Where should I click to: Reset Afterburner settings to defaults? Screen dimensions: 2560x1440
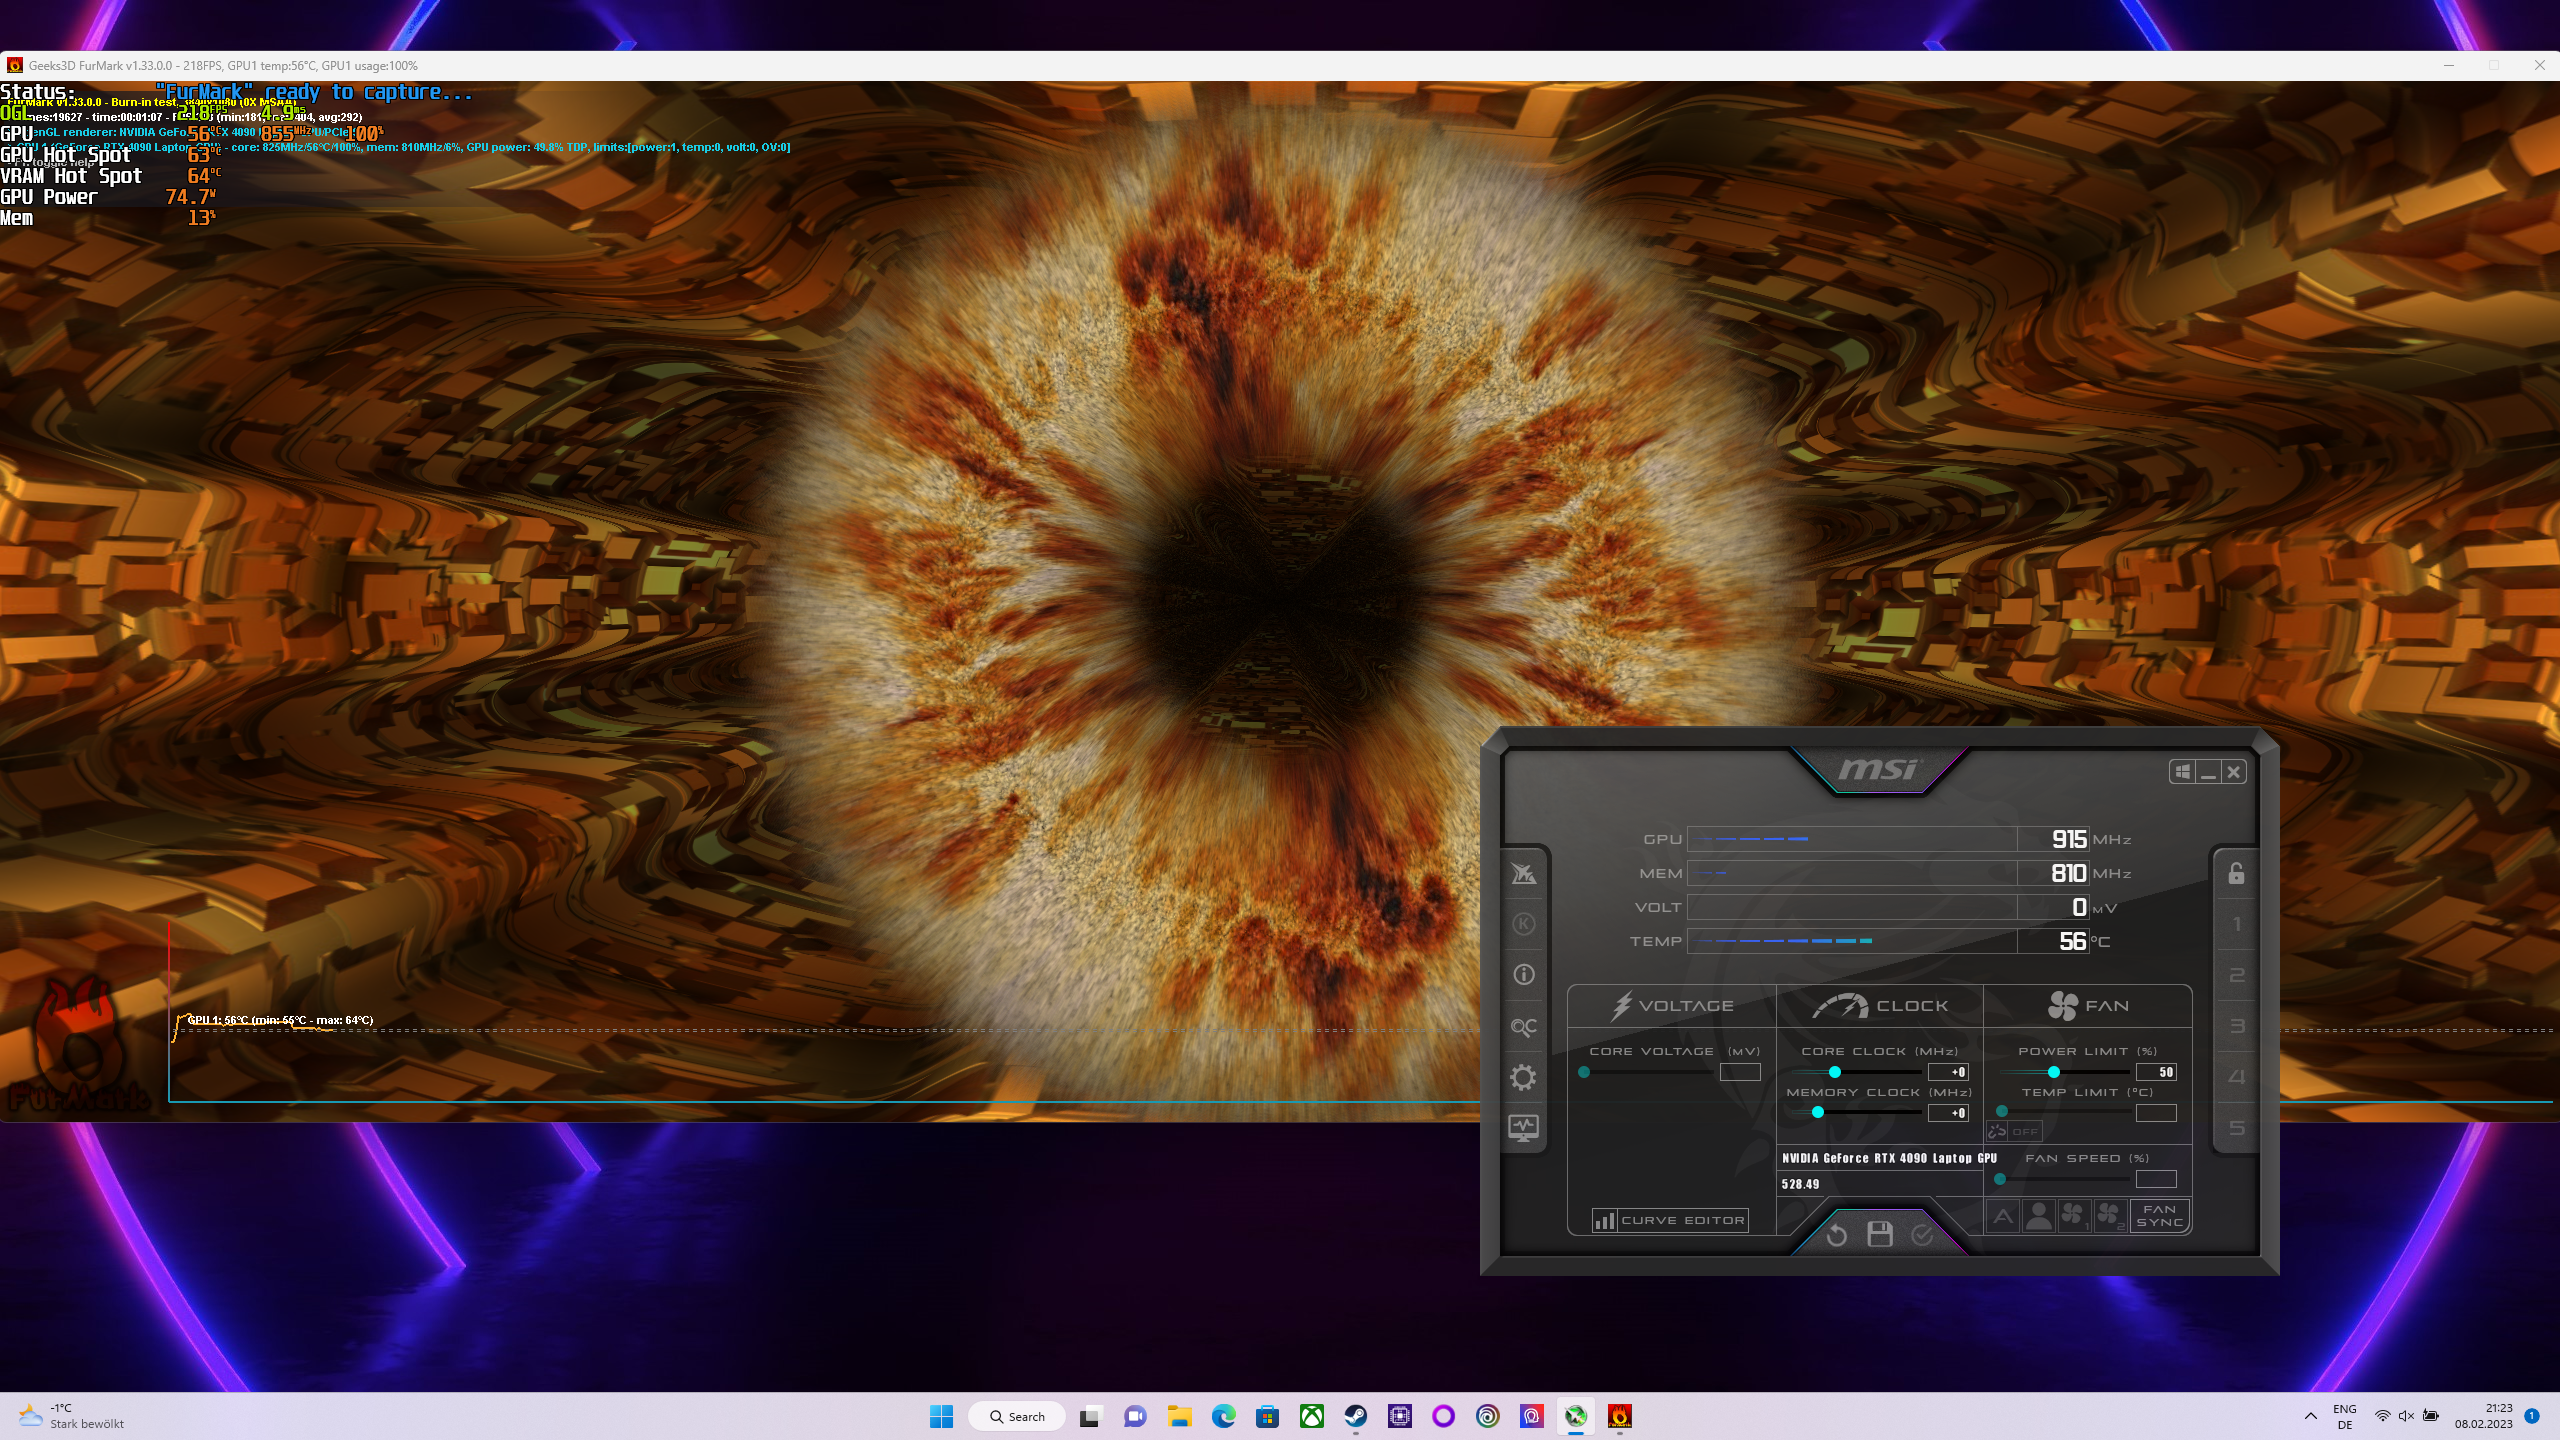(1836, 1236)
